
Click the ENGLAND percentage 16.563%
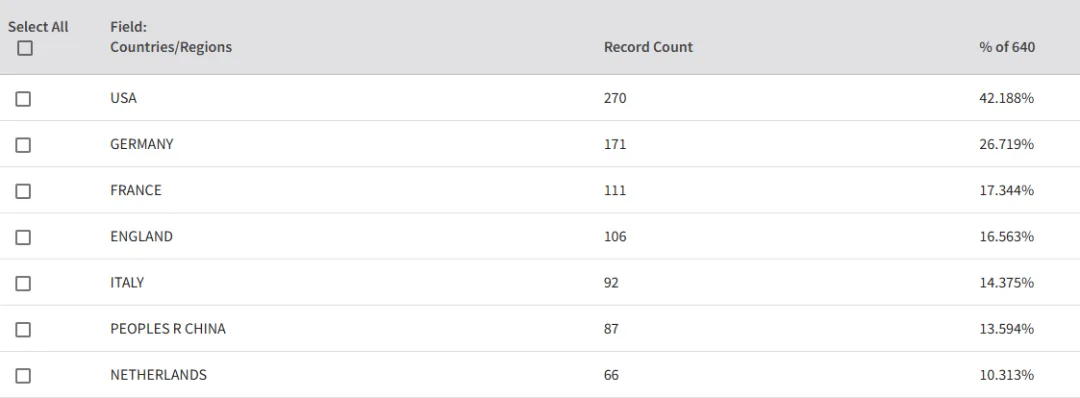tap(1006, 236)
